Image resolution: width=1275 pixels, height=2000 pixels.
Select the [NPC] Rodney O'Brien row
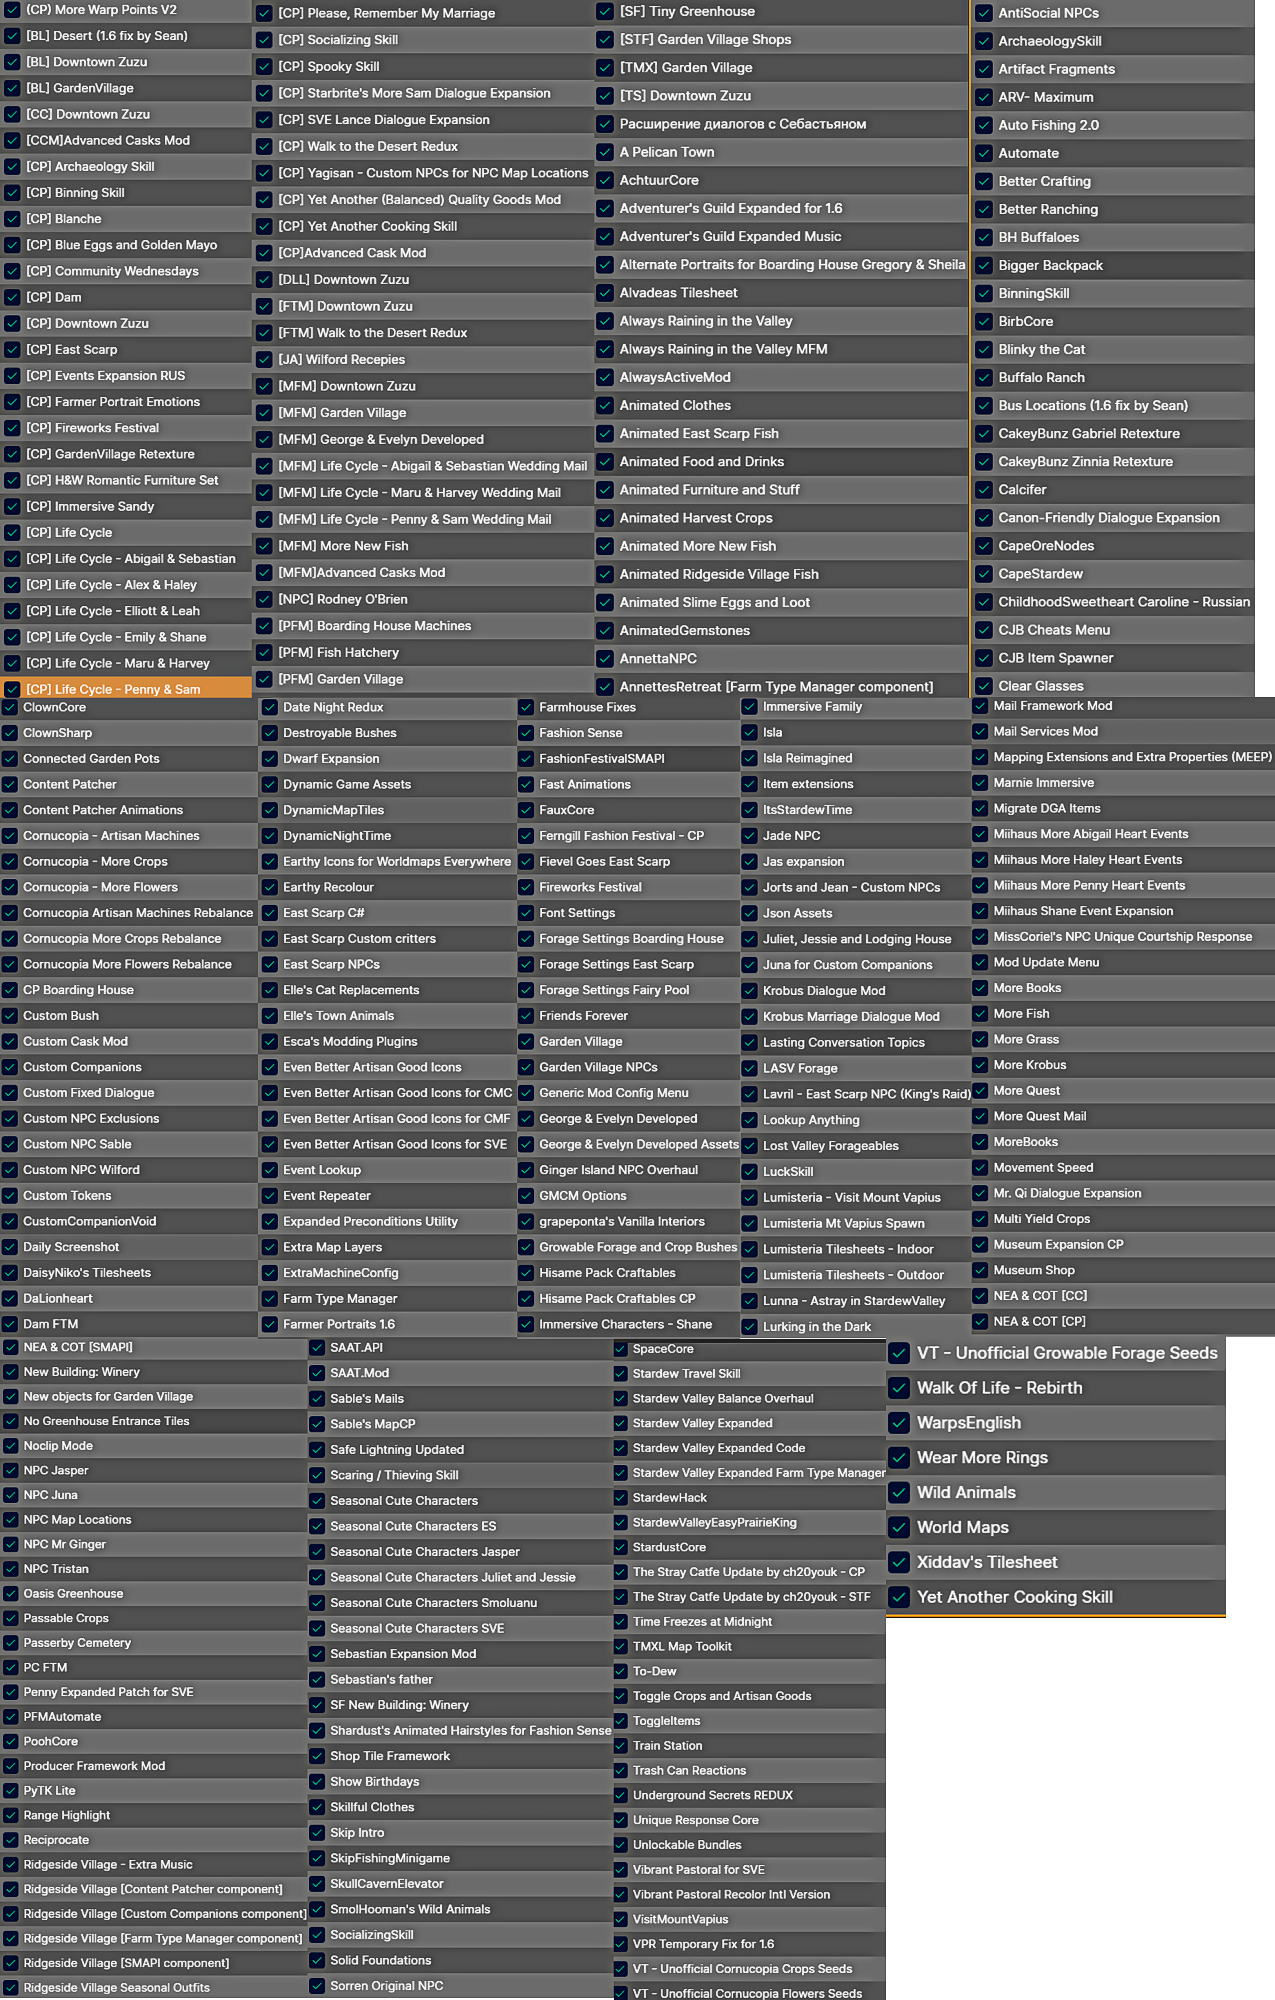point(423,599)
